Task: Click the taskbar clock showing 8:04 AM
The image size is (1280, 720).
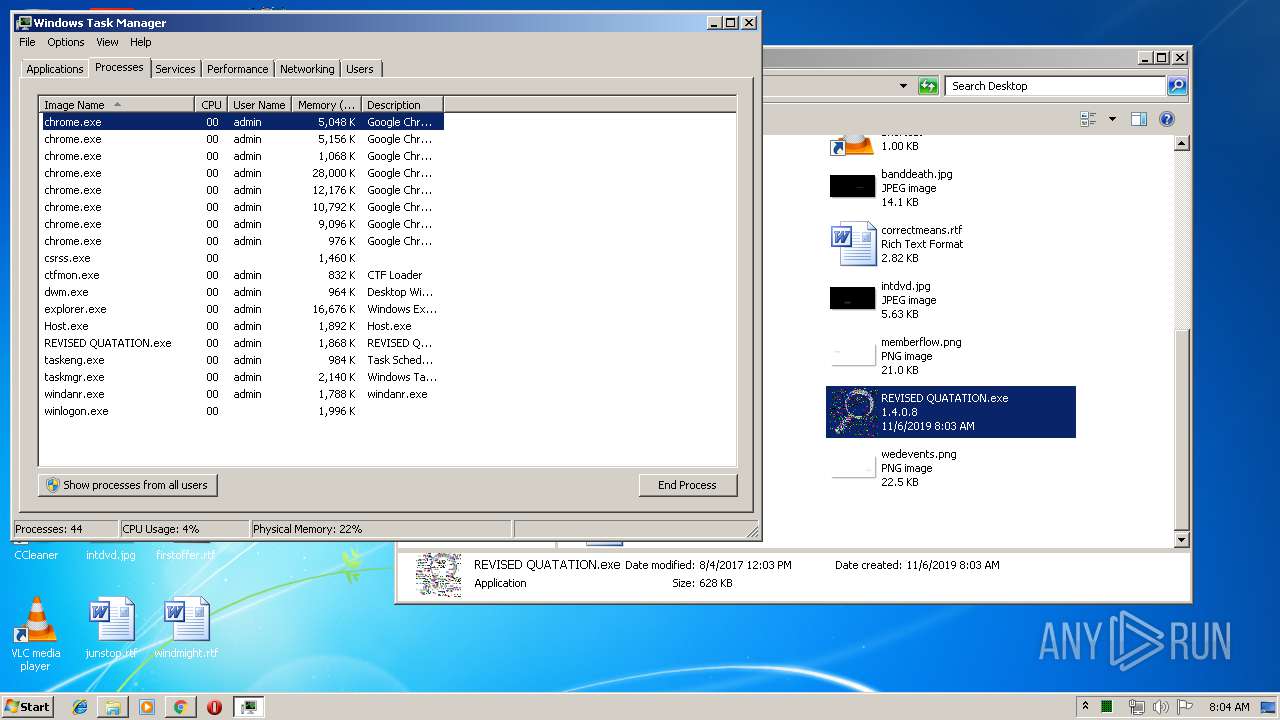Action: coord(1229,707)
